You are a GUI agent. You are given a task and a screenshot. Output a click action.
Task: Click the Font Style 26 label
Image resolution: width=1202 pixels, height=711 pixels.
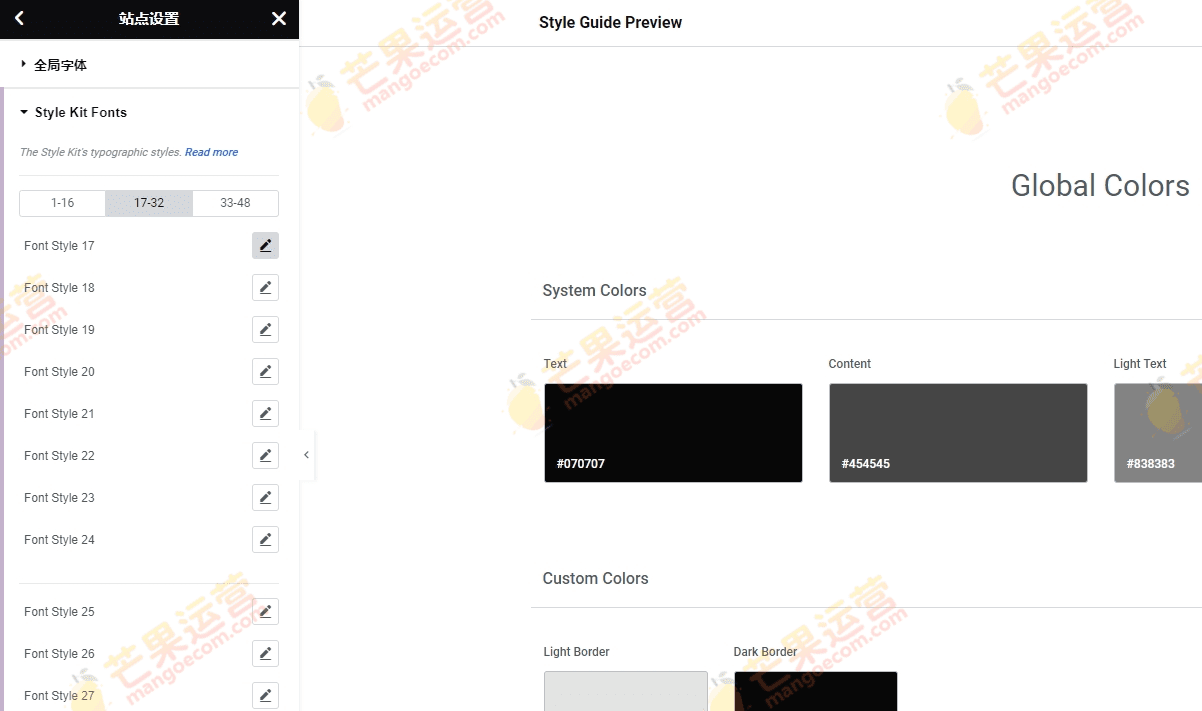click(x=59, y=654)
